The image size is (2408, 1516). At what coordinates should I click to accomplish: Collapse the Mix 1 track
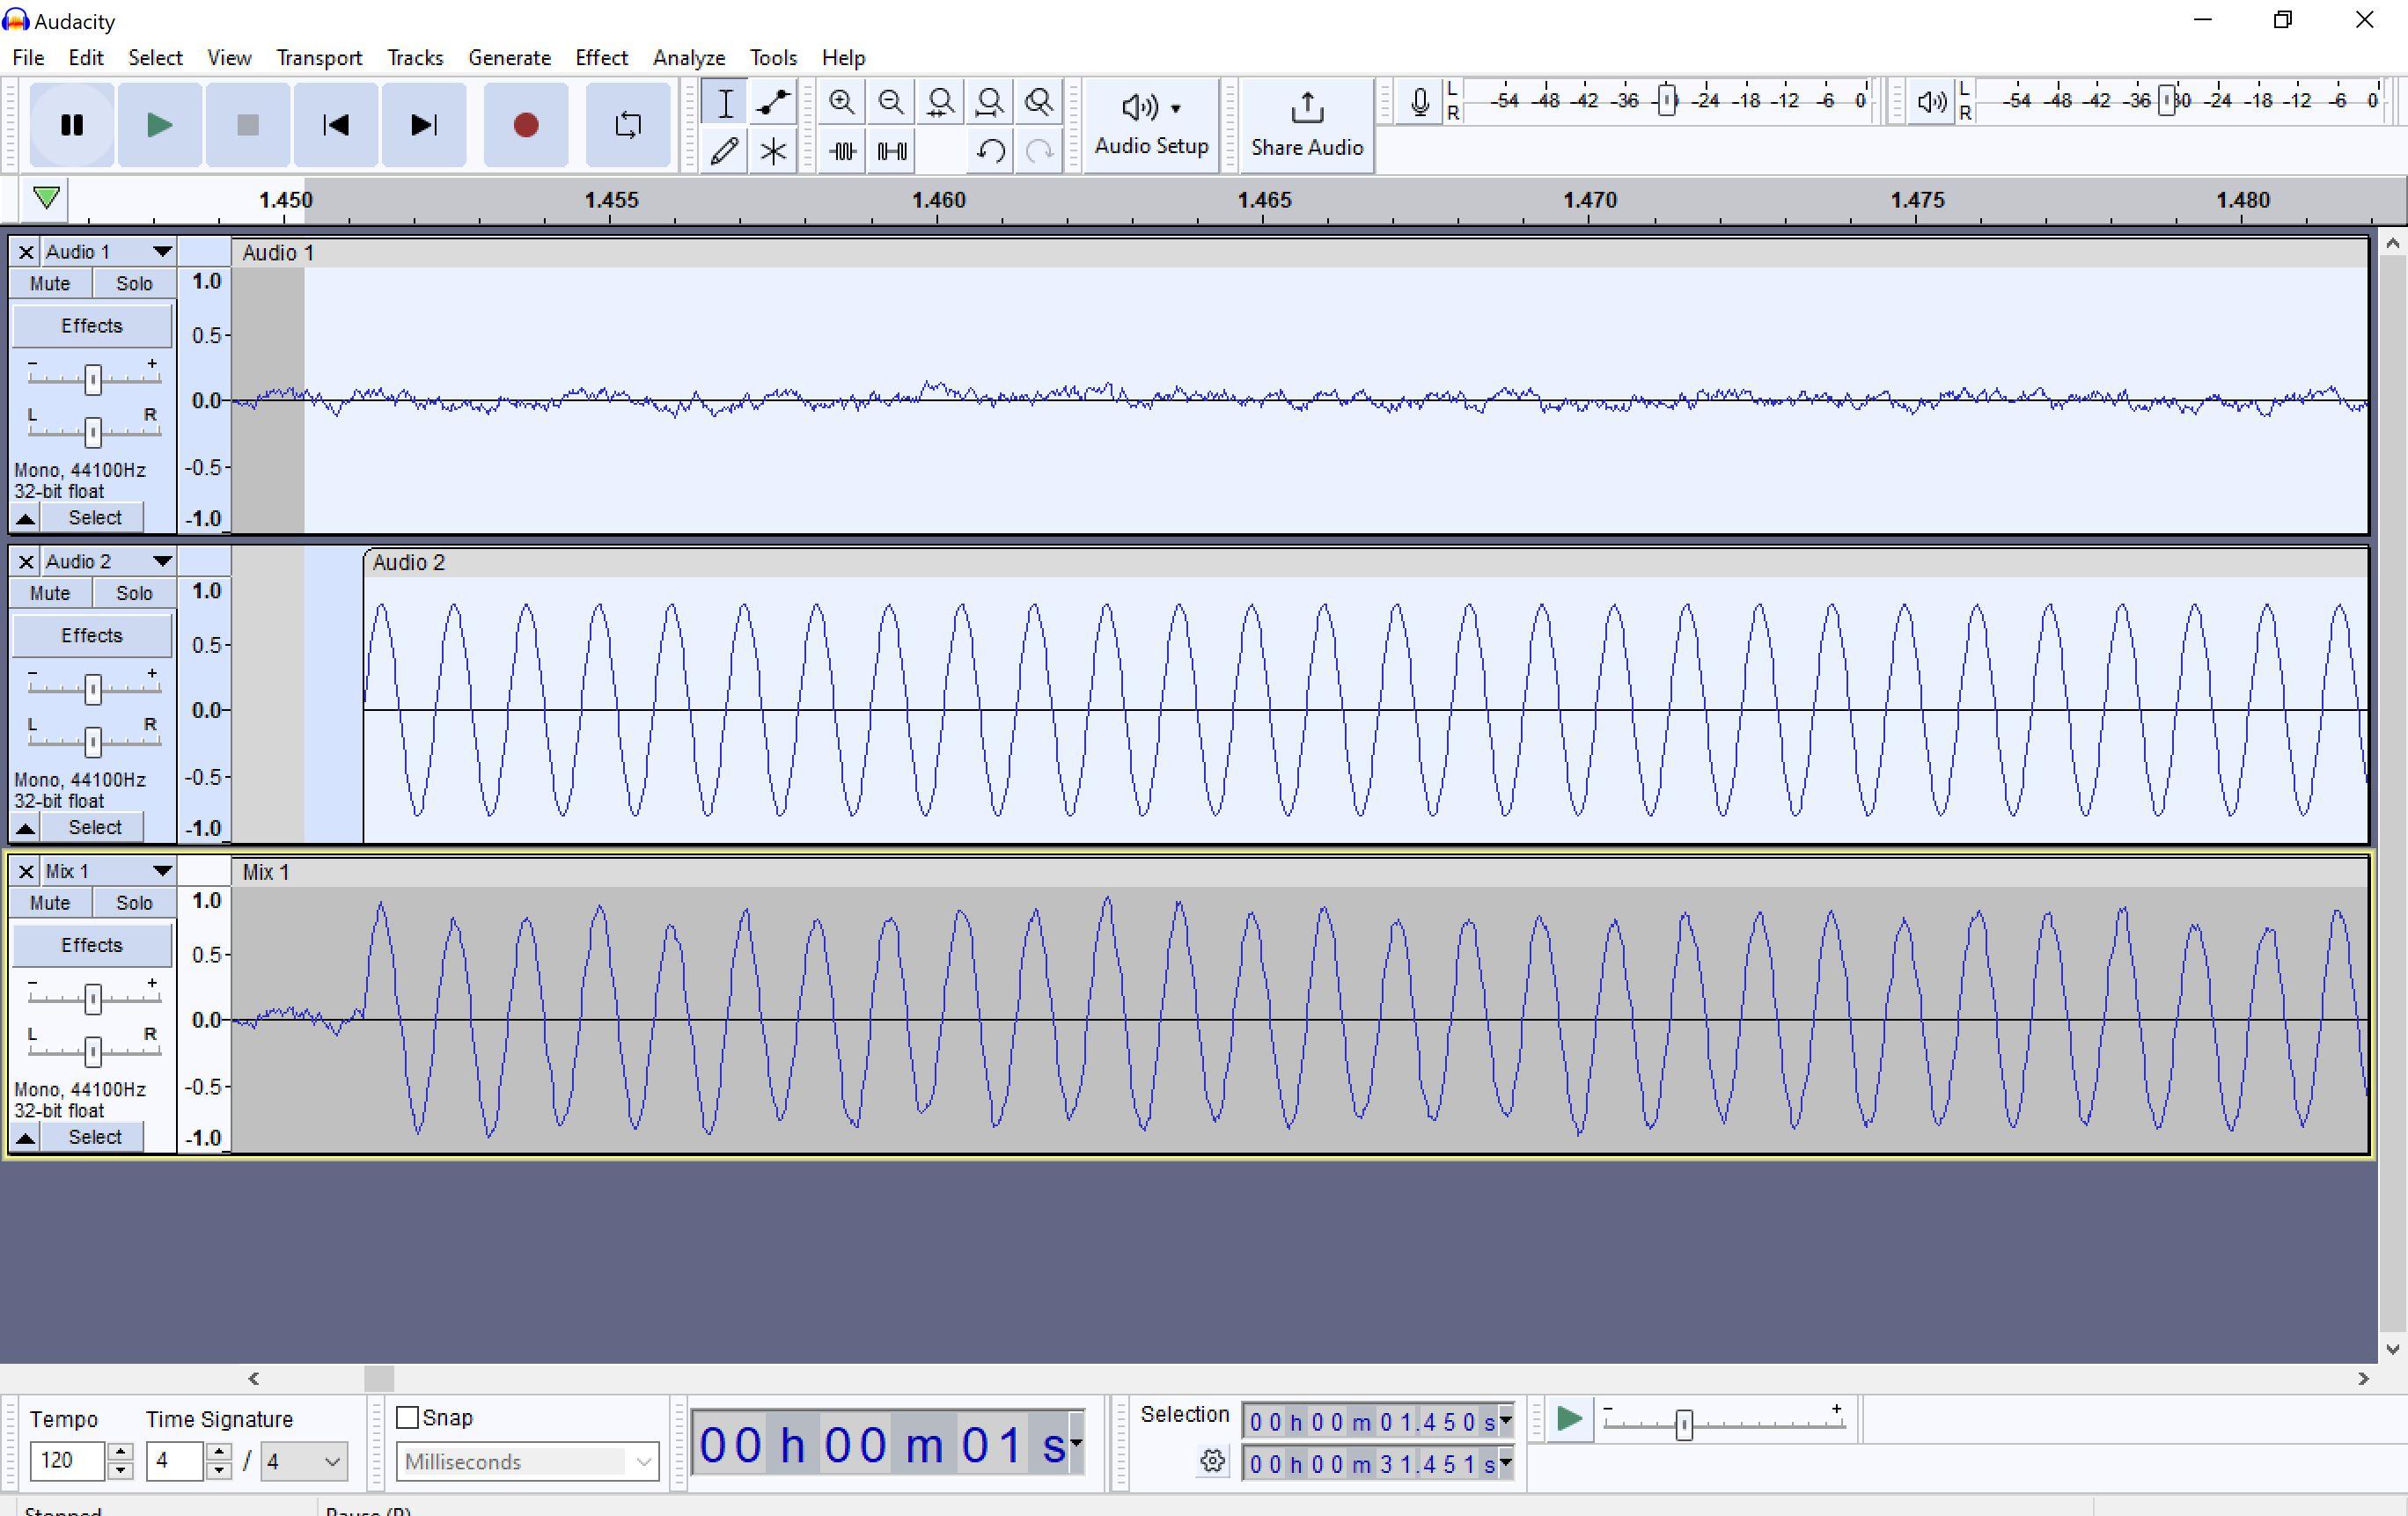pos(26,1138)
